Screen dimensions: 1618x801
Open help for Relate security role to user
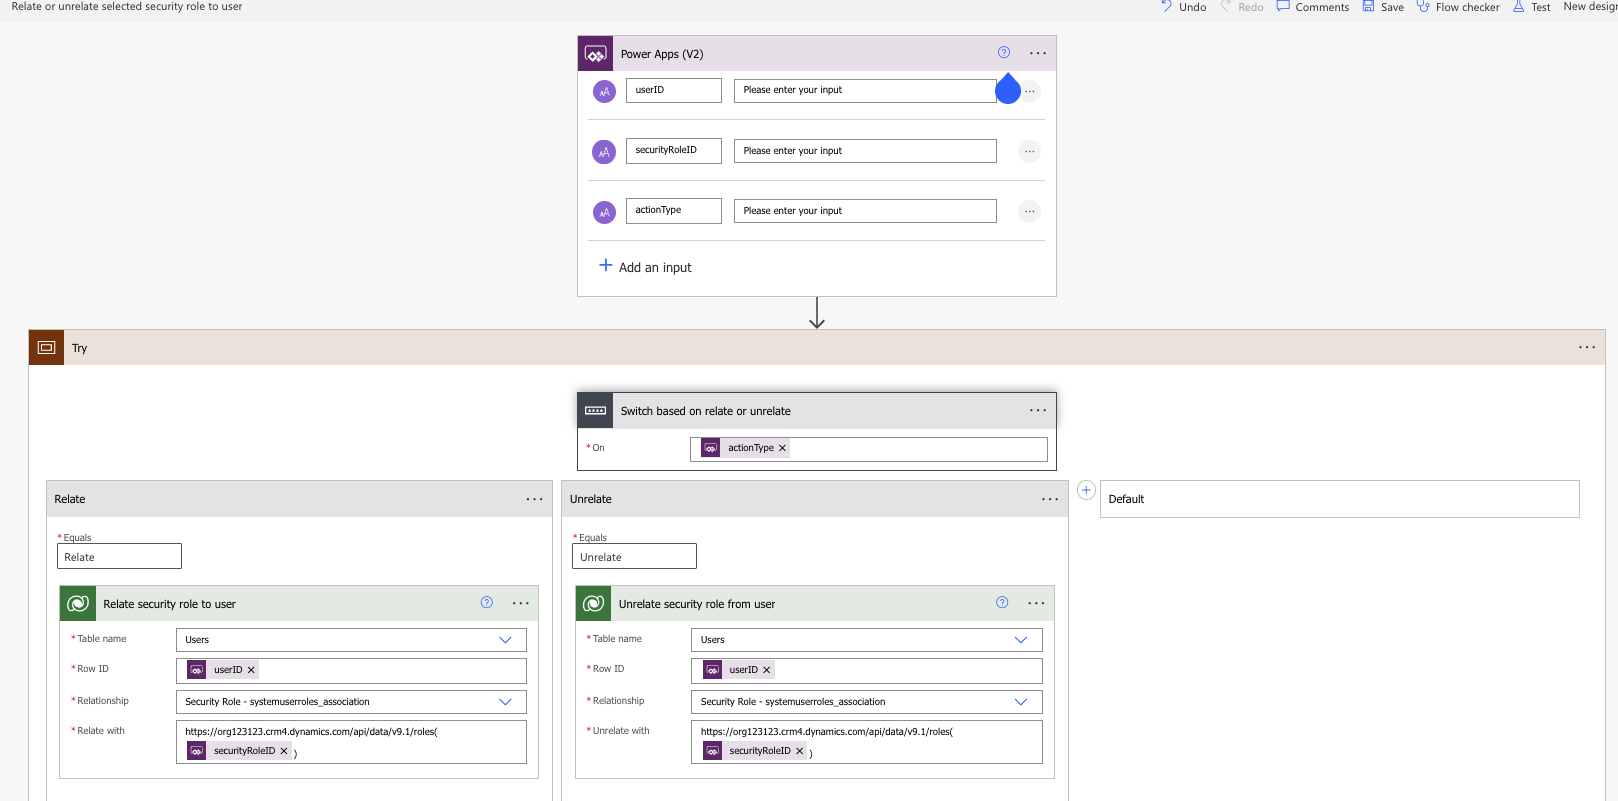(x=487, y=602)
